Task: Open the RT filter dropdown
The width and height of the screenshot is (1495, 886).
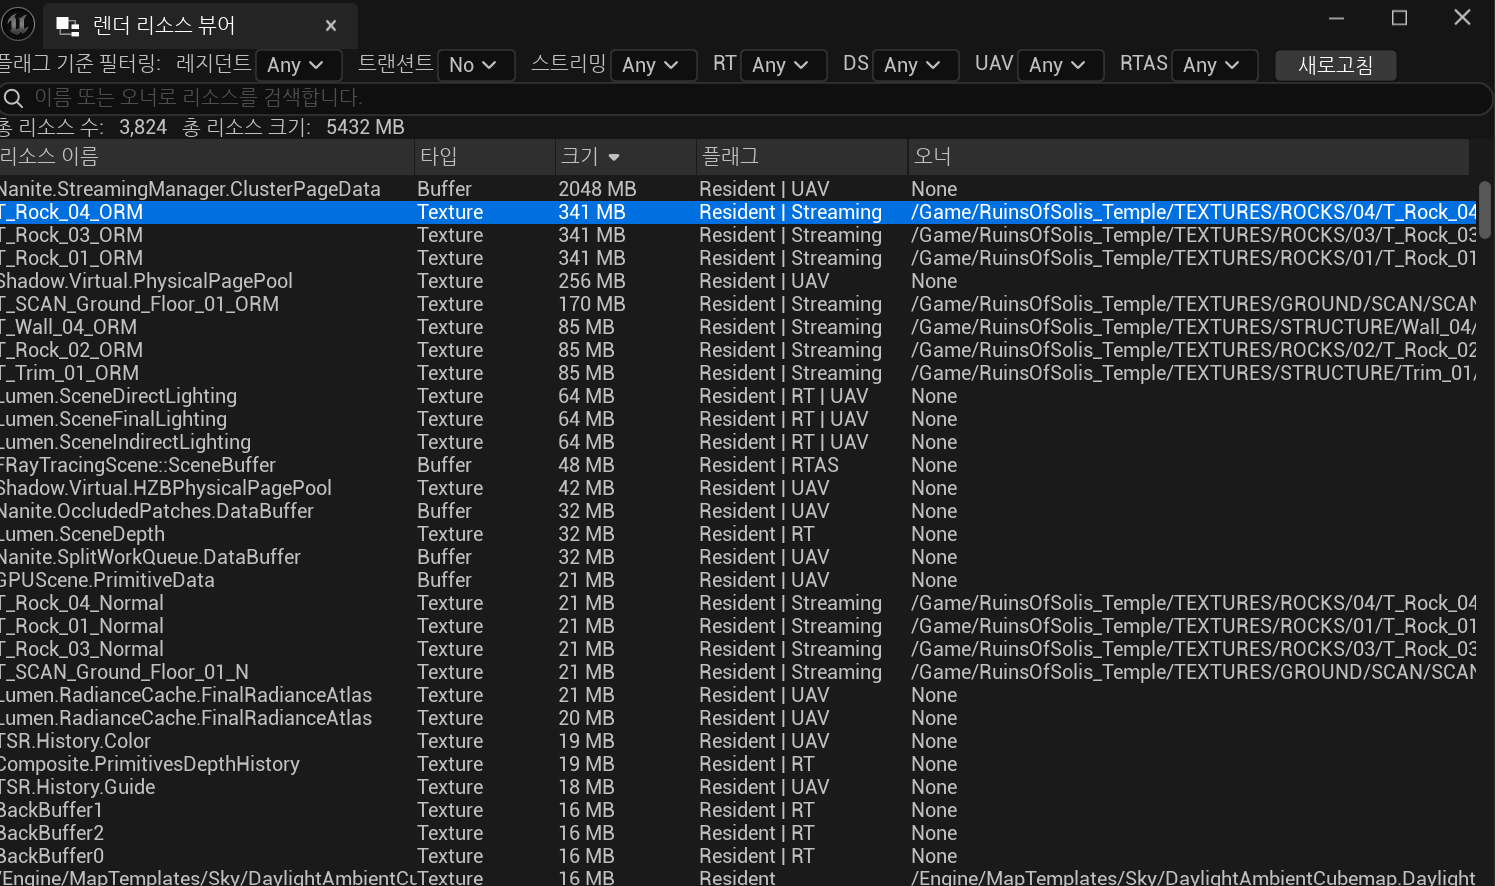Action: pyautogui.click(x=784, y=65)
